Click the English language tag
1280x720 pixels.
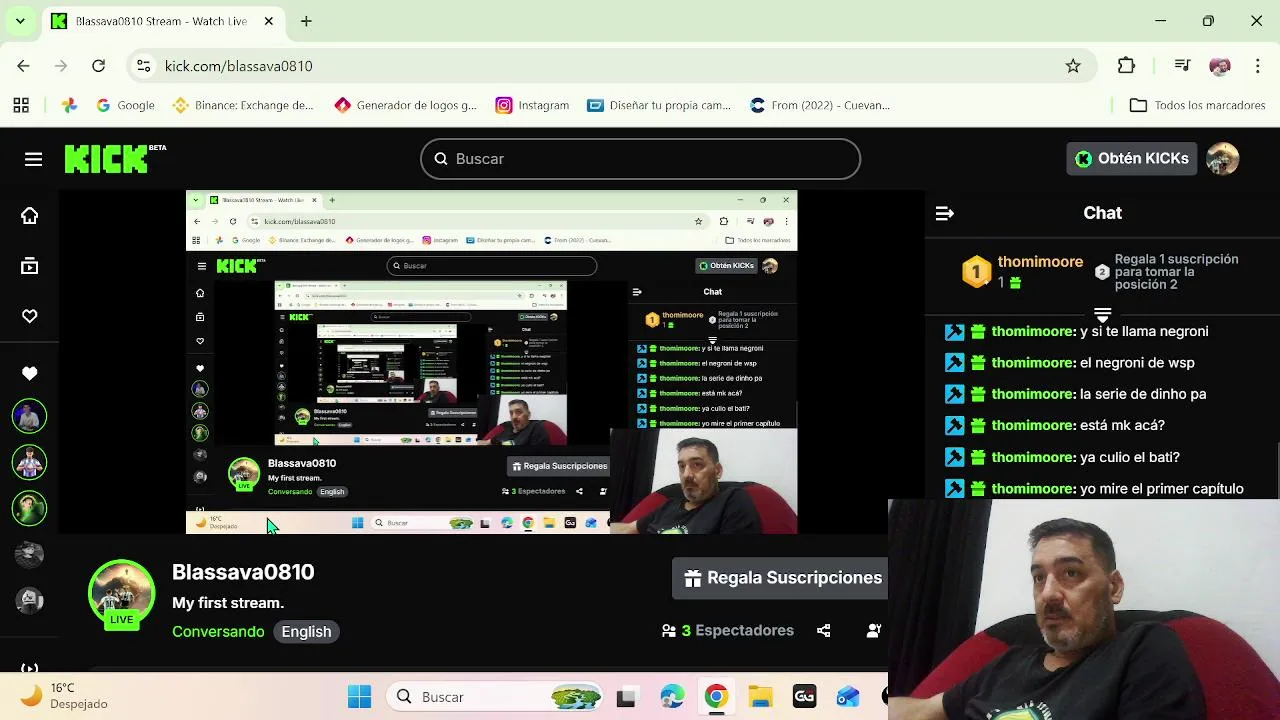306,632
